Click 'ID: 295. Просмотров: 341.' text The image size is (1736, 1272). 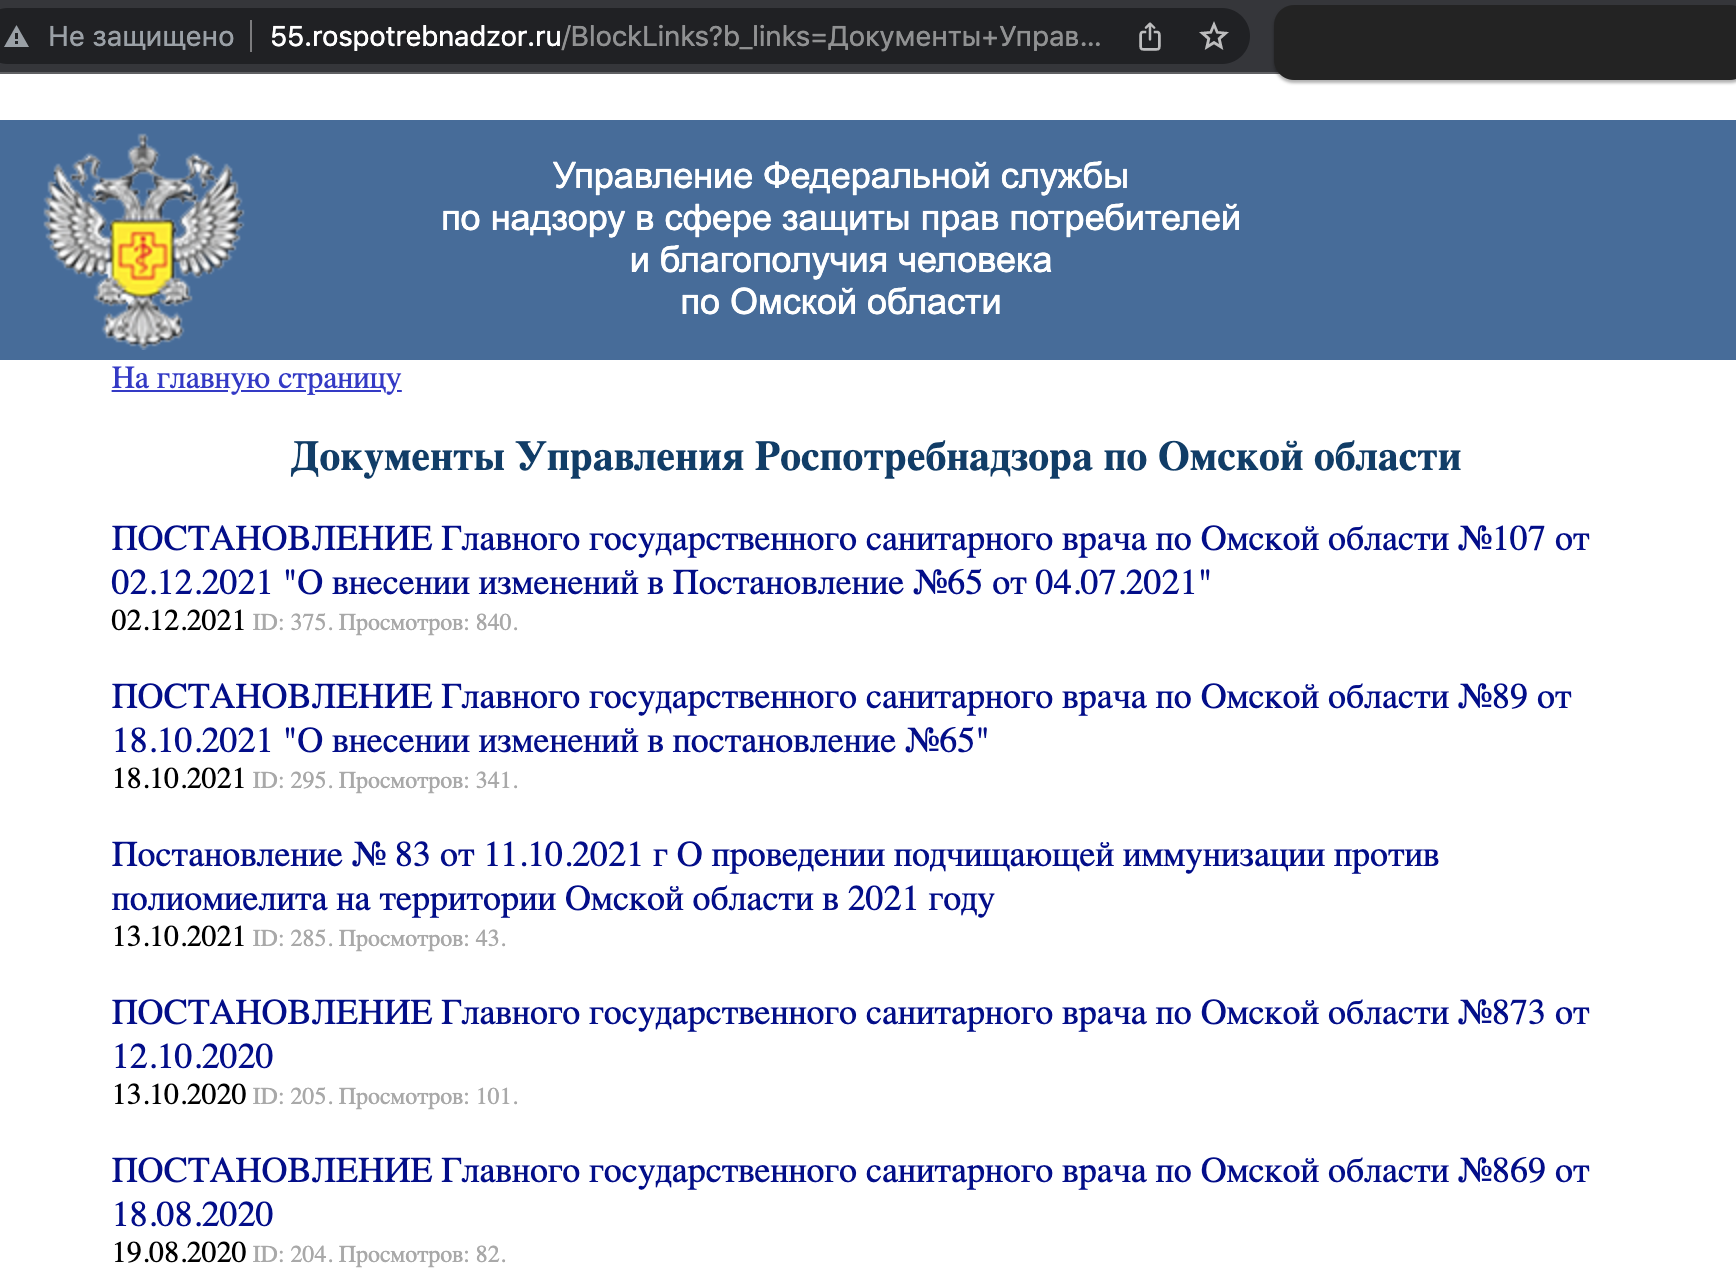click(385, 780)
